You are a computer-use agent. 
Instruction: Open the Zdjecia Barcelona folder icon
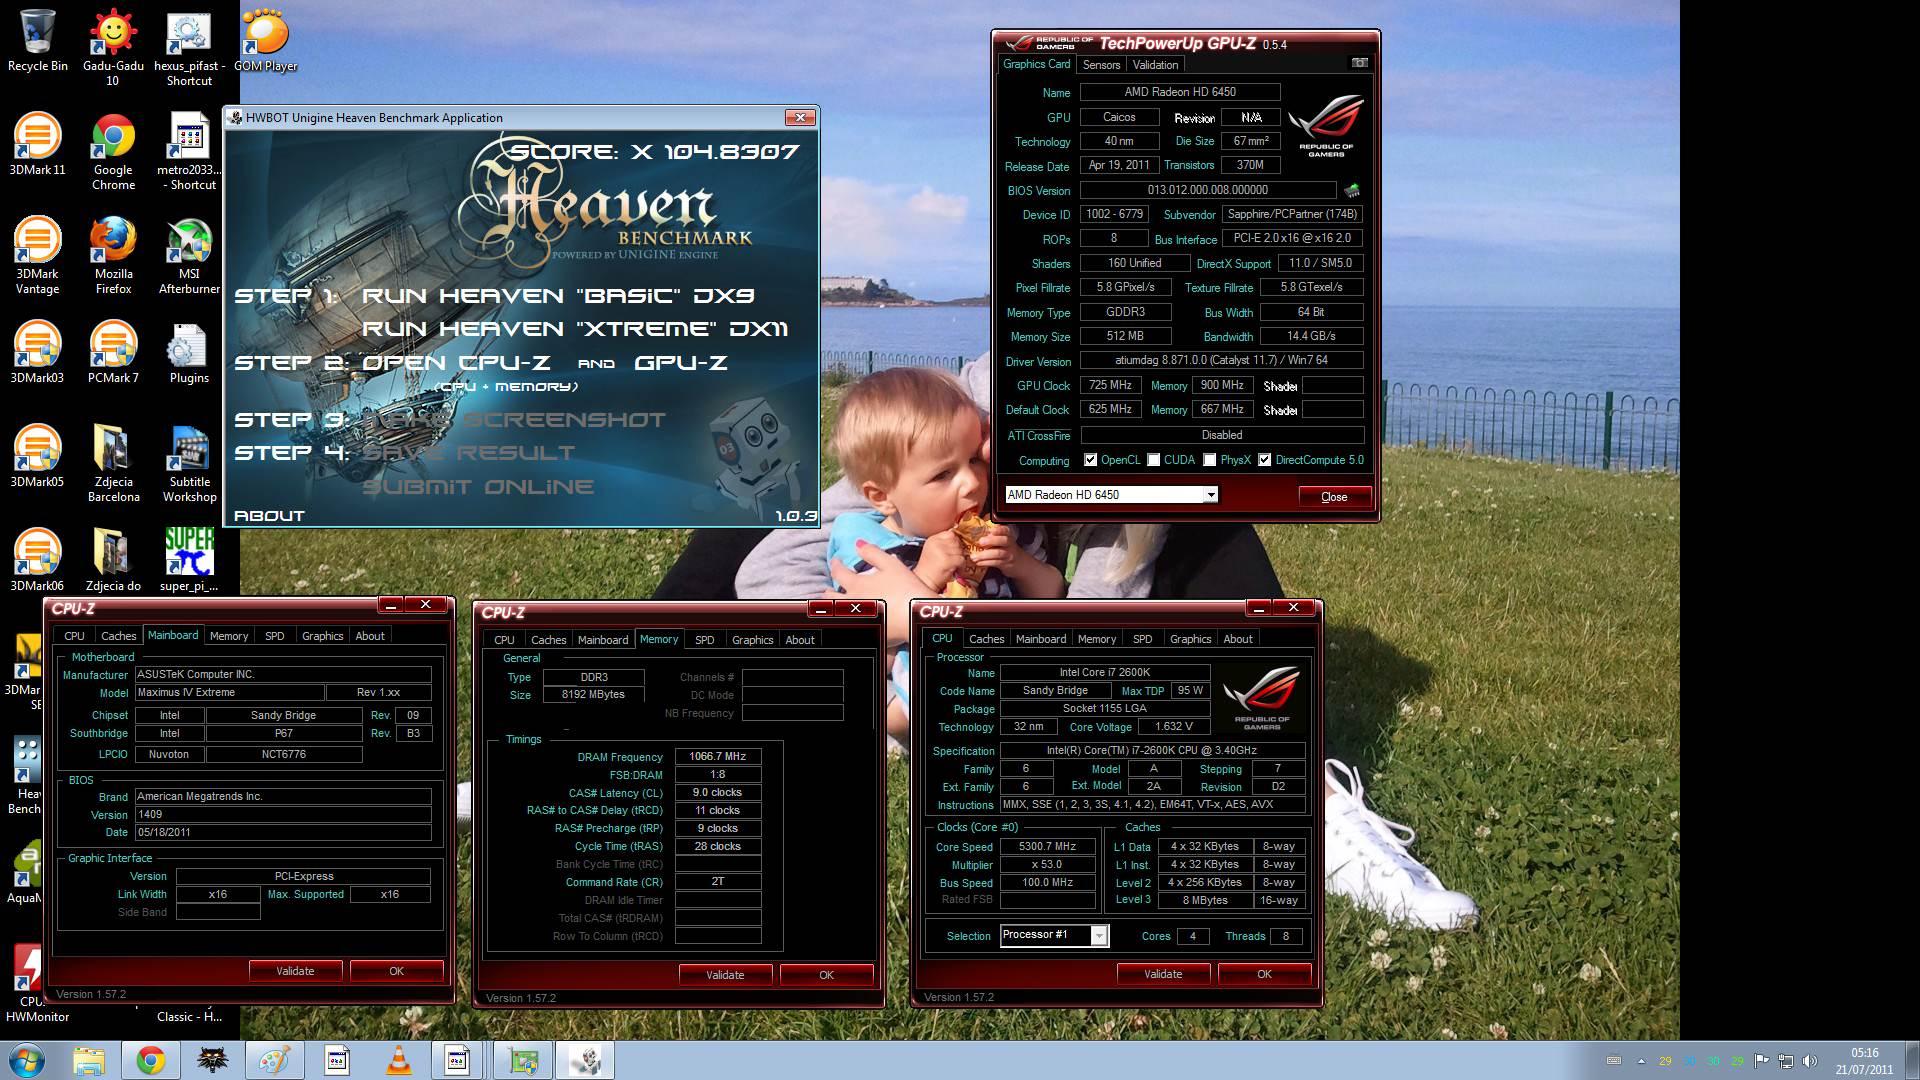pyautogui.click(x=113, y=463)
